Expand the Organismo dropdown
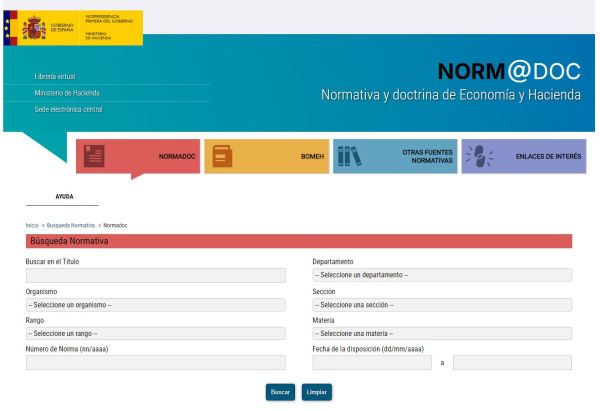 [156, 305]
